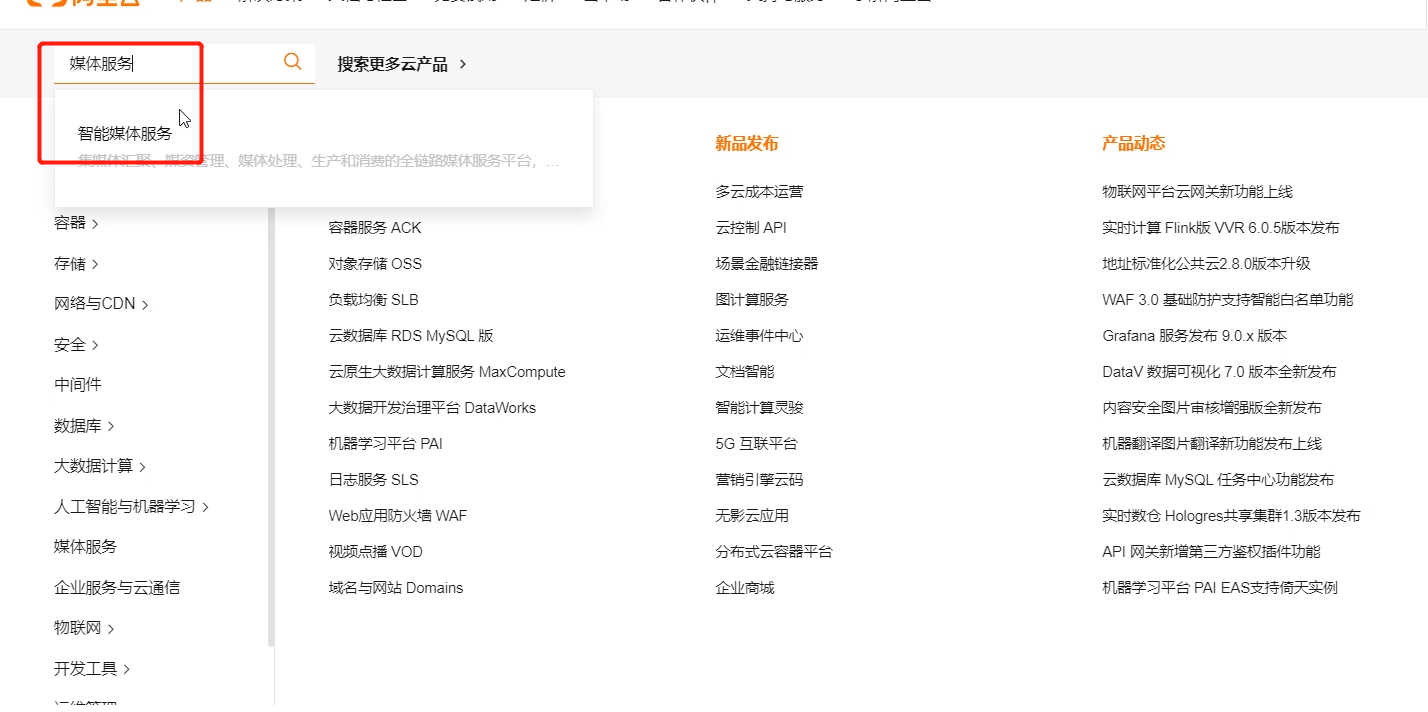
Task: Open API 网关新增第三方鉴权插件功能
Action: coord(1211,552)
